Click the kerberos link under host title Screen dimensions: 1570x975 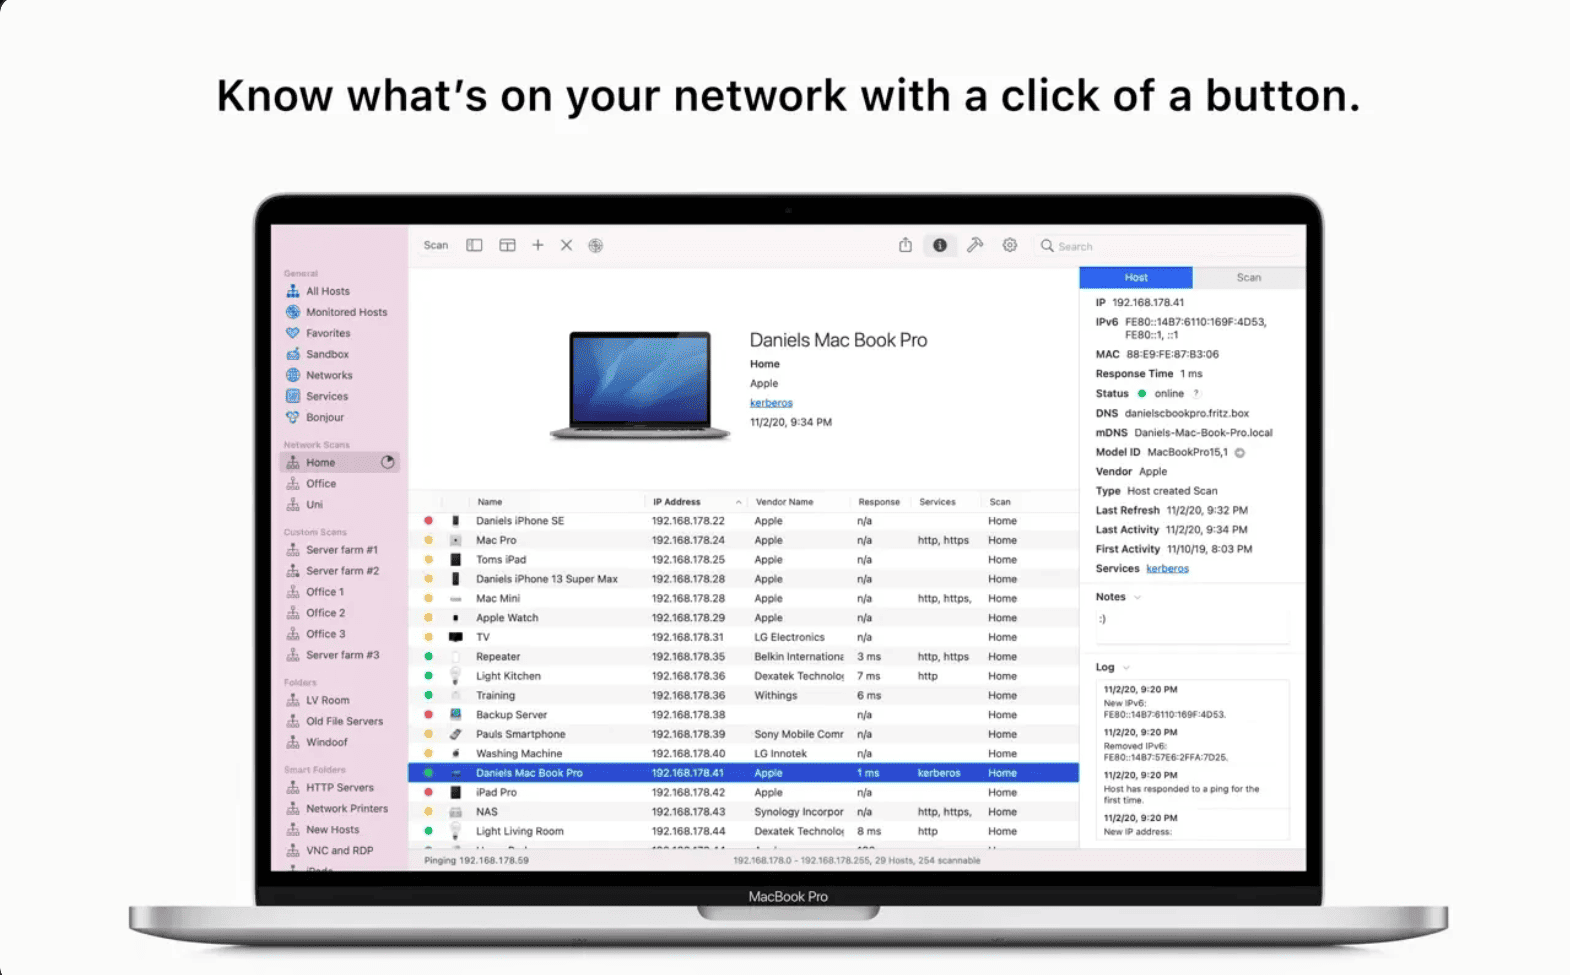click(x=771, y=403)
